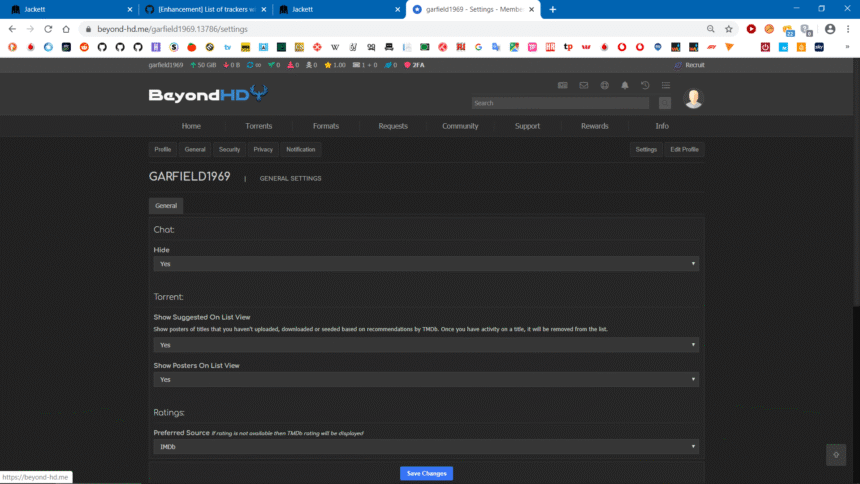
Task: Click the scroll-to-top arrow button
Action: point(836,454)
